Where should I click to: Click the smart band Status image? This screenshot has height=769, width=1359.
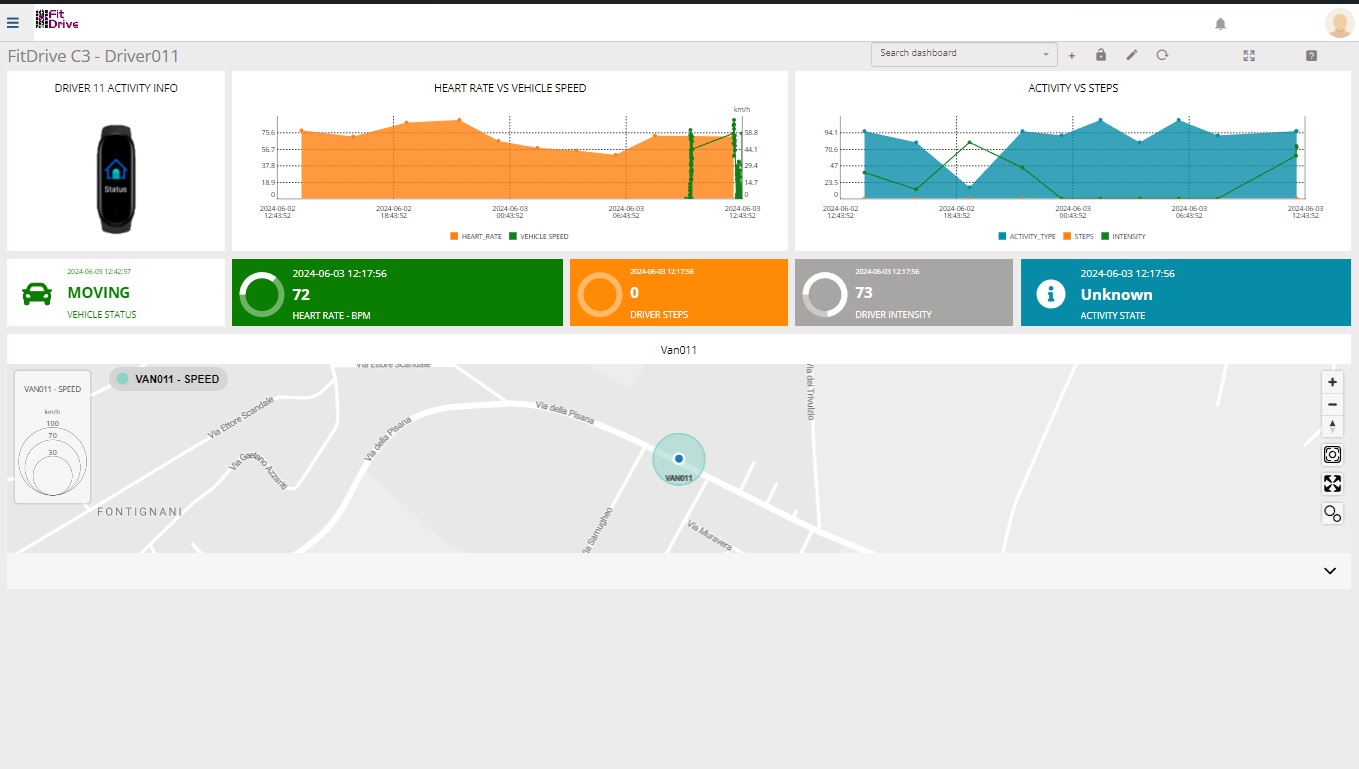point(116,180)
